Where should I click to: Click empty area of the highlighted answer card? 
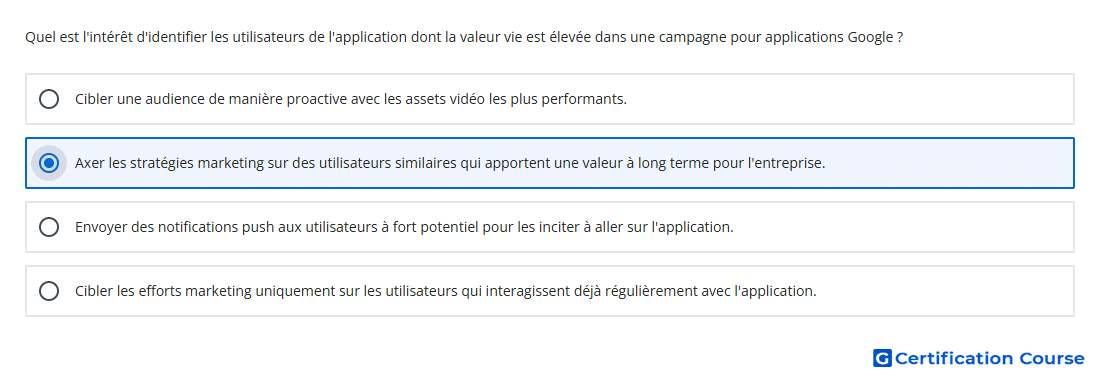pyautogui.click(x=947, y=163)
